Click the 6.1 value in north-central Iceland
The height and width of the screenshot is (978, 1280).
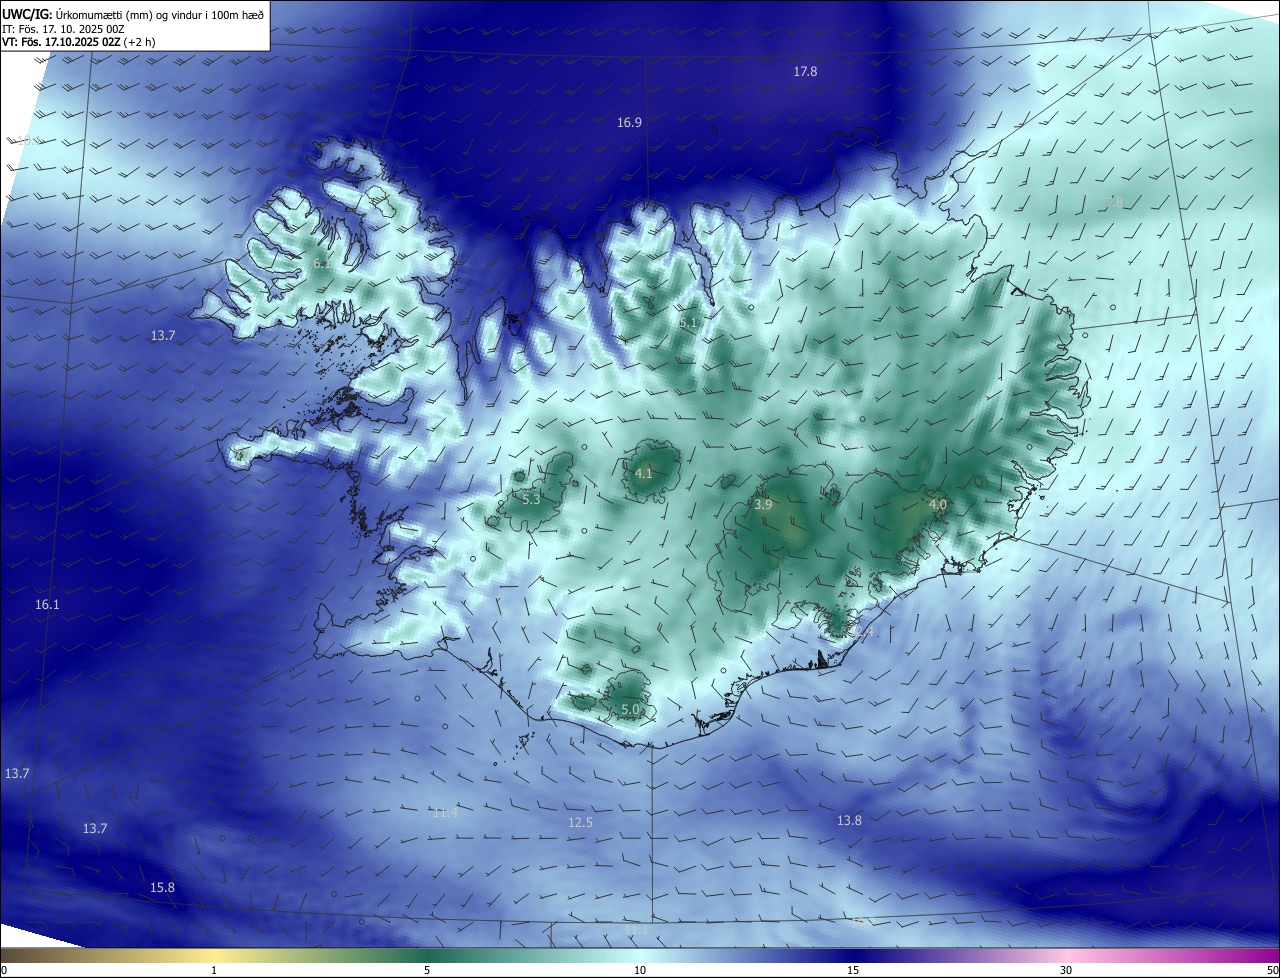coord(688,323)
